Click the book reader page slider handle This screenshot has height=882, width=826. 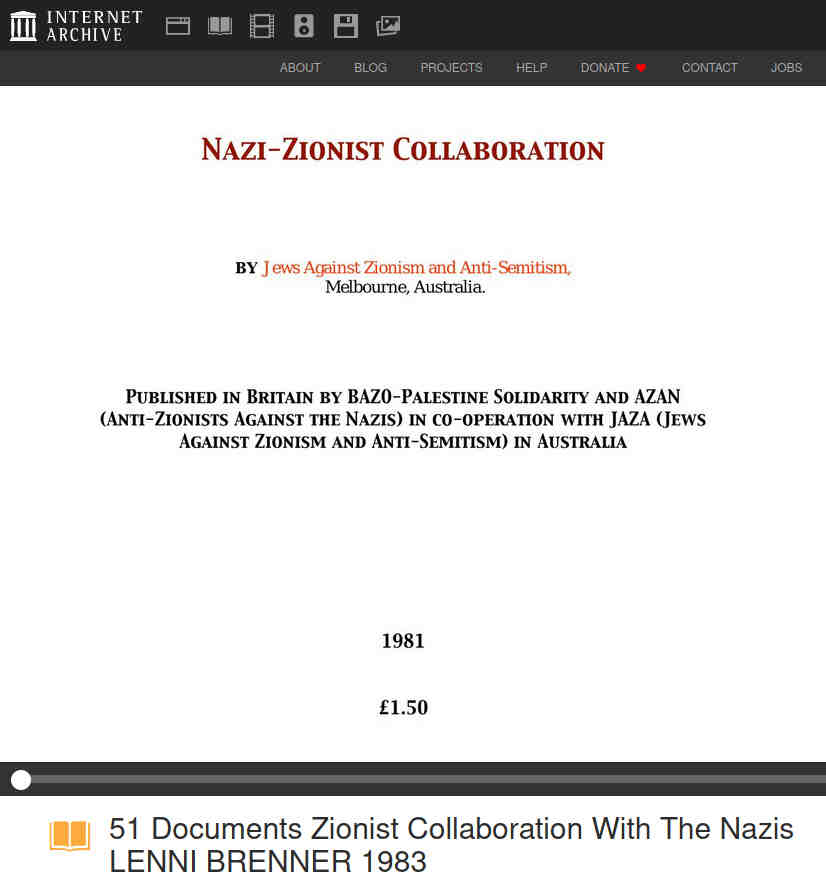[21, 780]
